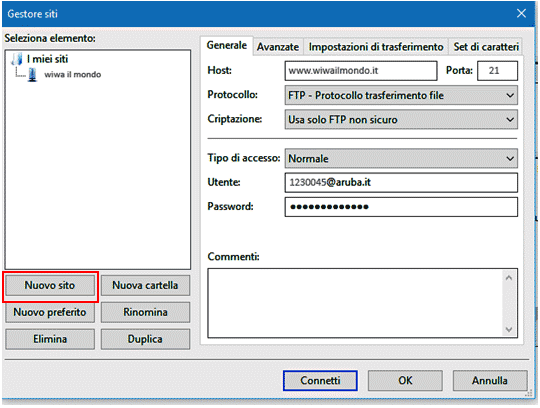Click the I miei siti folder icon
Screen dimensions: 540x408
(17, 59)
